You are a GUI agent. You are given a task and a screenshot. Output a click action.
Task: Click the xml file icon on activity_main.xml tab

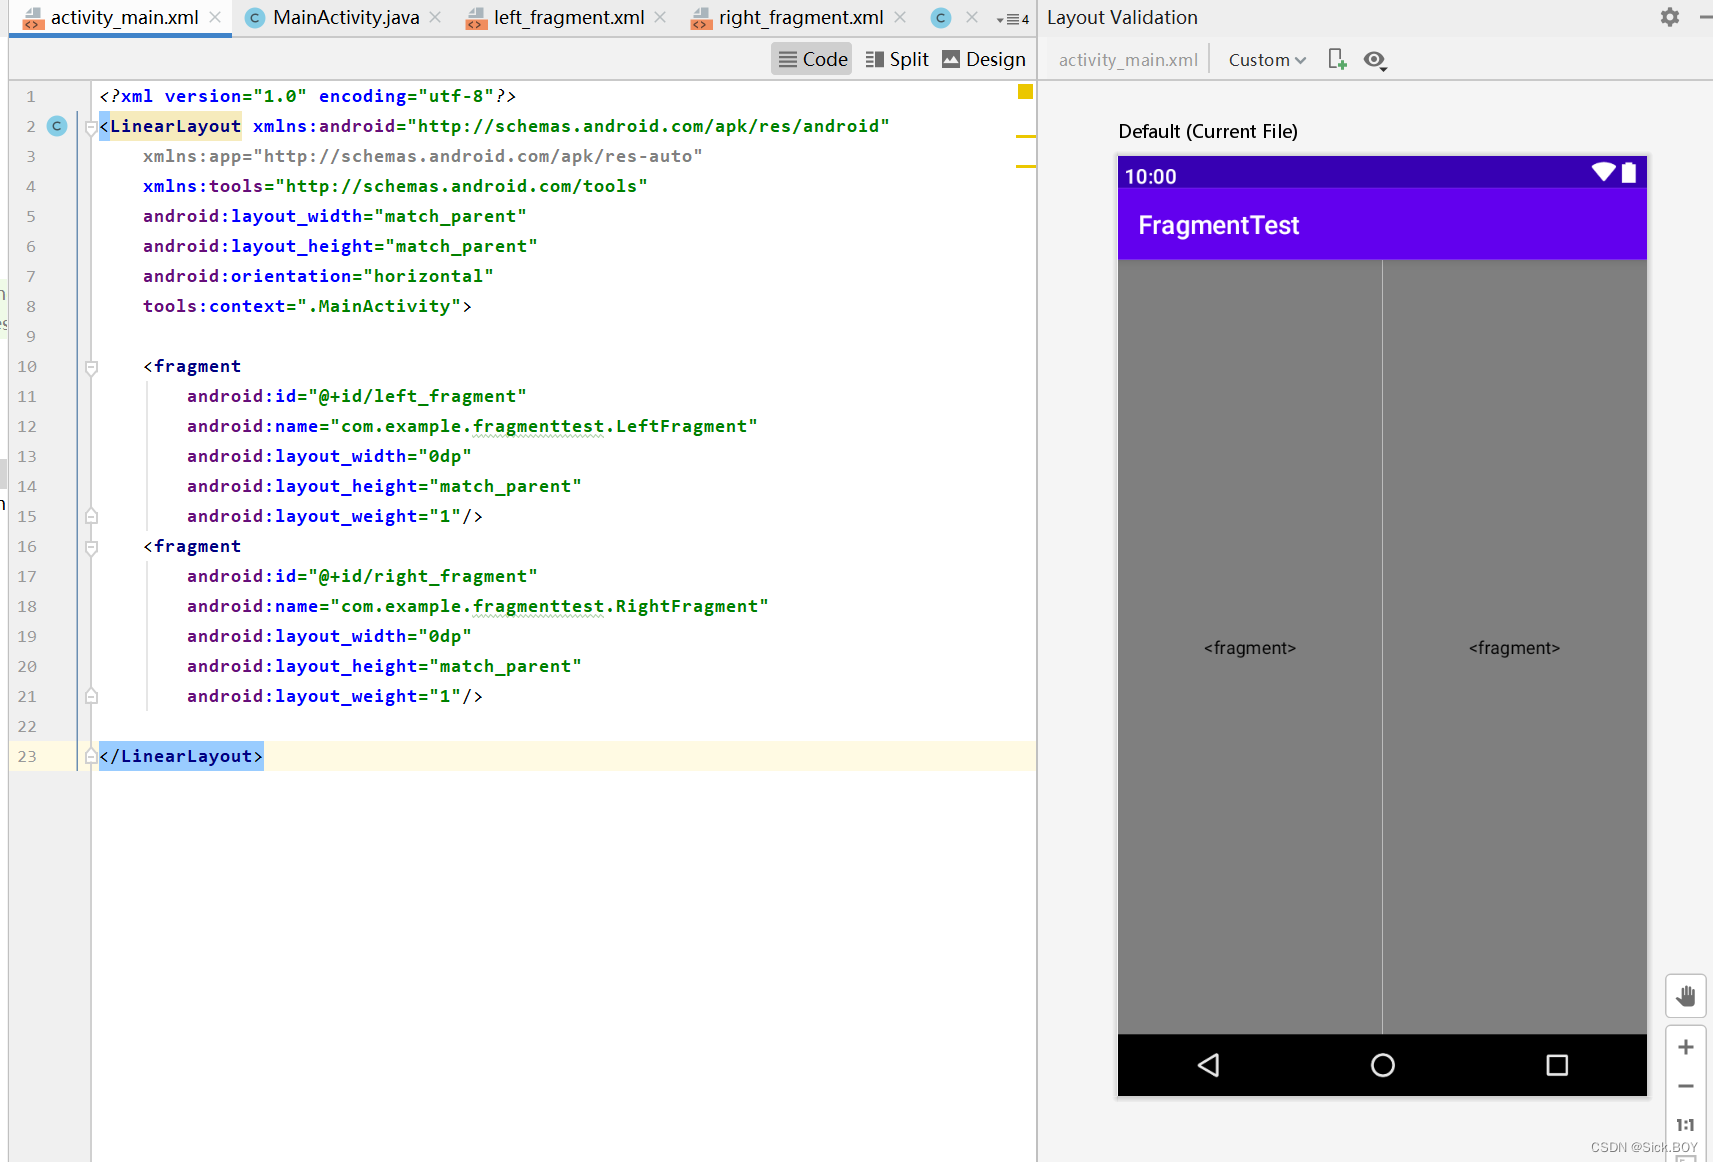pos(32,18)
